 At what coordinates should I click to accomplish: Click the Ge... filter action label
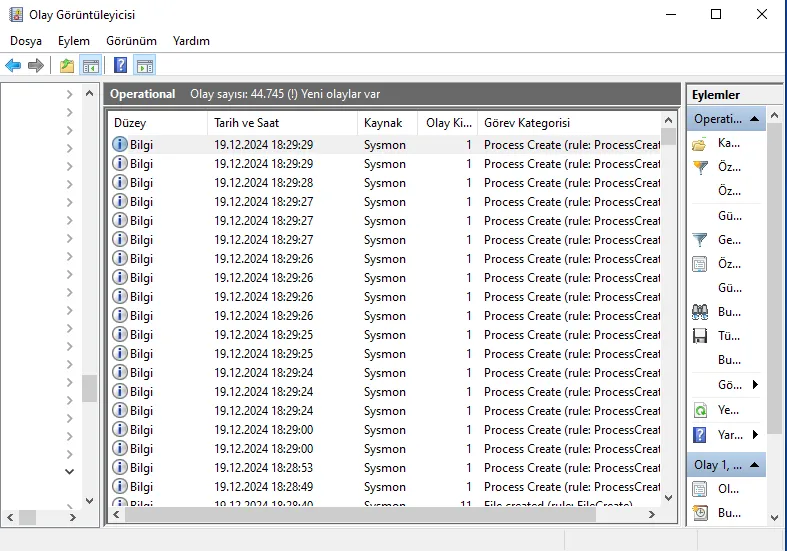click(x=729, y=240)
